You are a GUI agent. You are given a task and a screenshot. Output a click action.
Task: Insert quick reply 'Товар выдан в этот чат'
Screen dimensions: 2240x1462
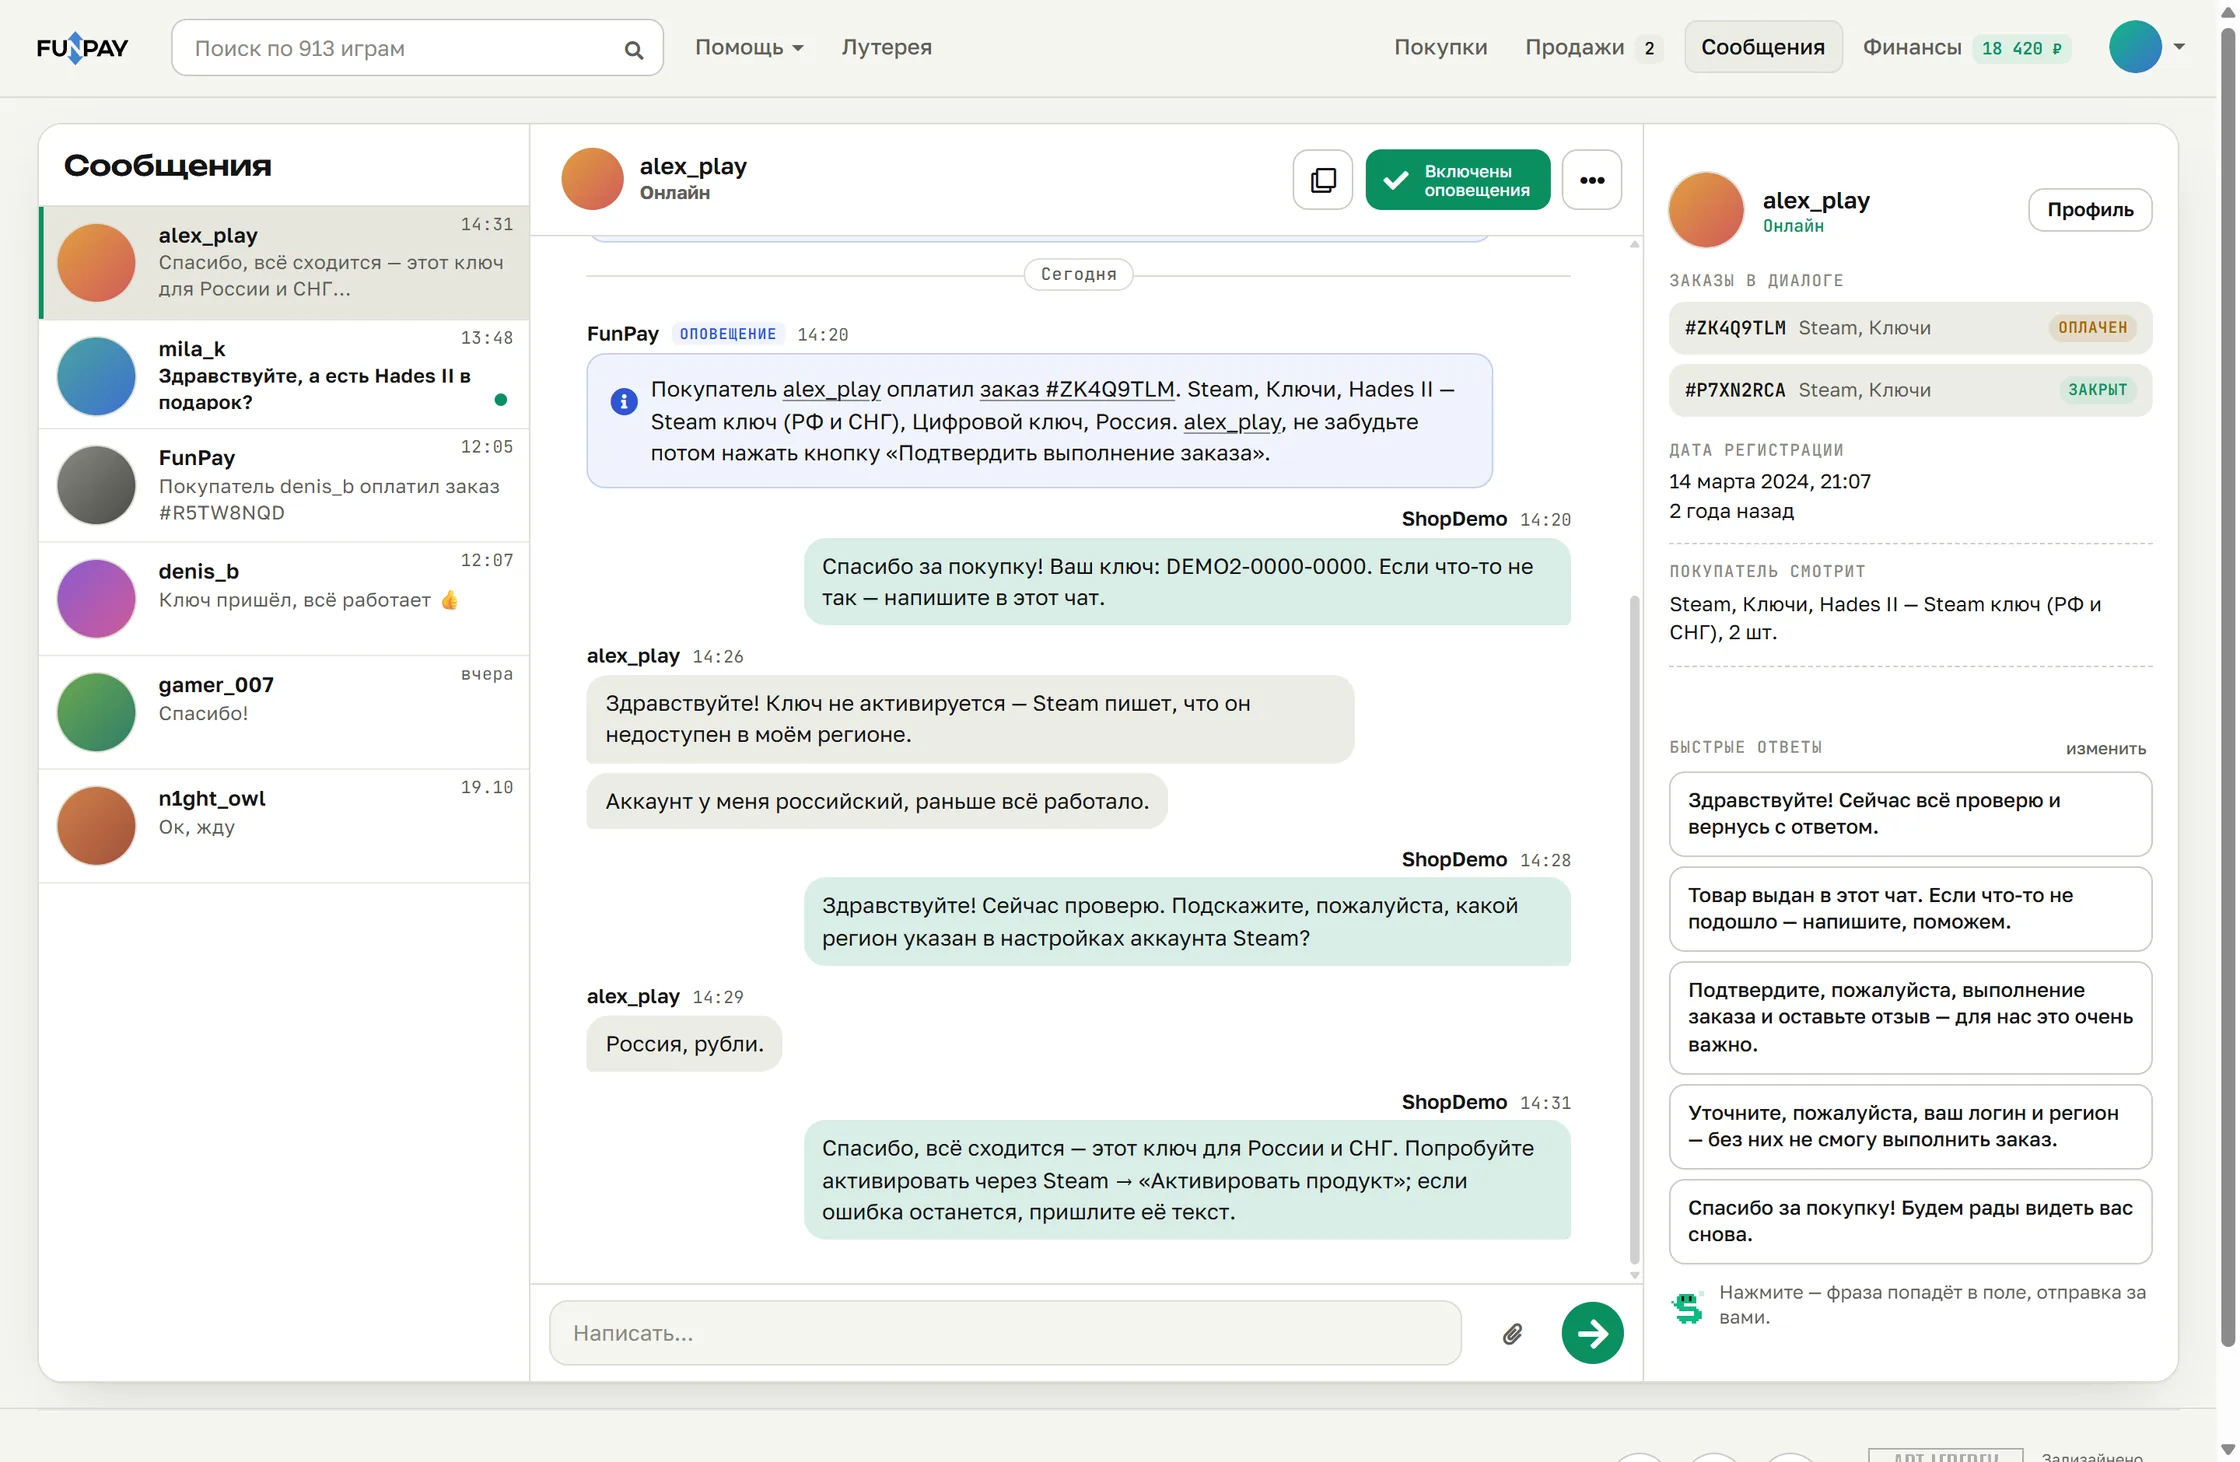tap(1909, 909)
